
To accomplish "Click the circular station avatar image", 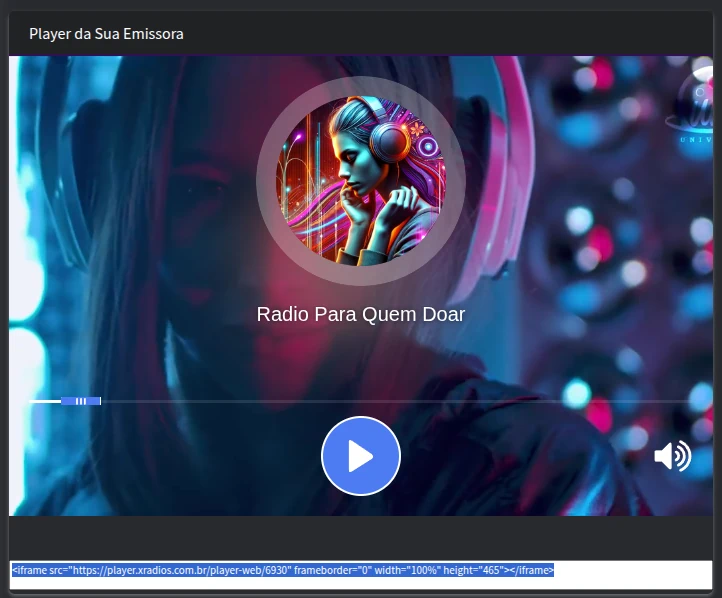I will pos(360,180).
